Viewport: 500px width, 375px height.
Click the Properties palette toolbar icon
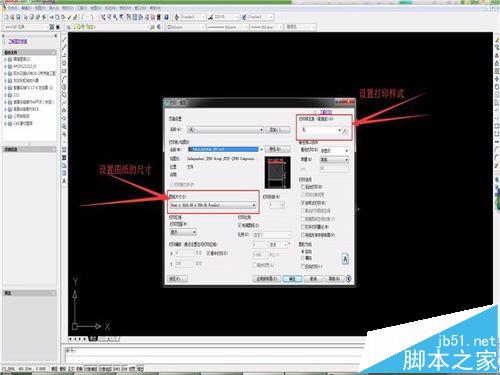[129, 17]
